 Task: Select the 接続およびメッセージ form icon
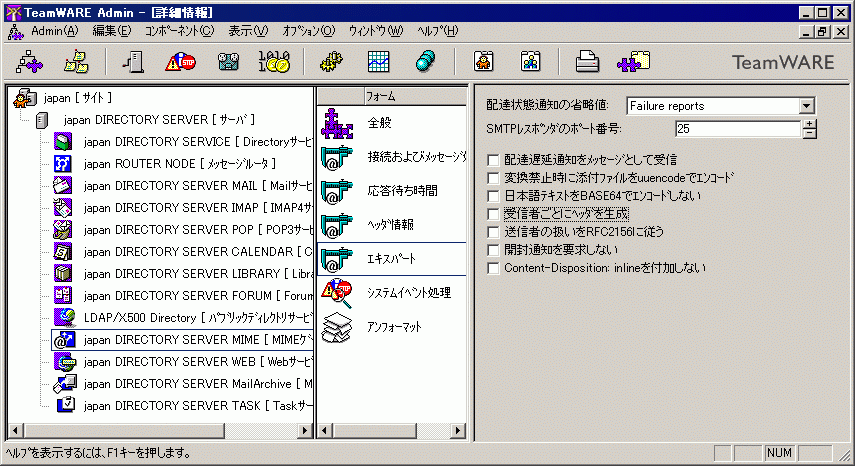(337, 158)
